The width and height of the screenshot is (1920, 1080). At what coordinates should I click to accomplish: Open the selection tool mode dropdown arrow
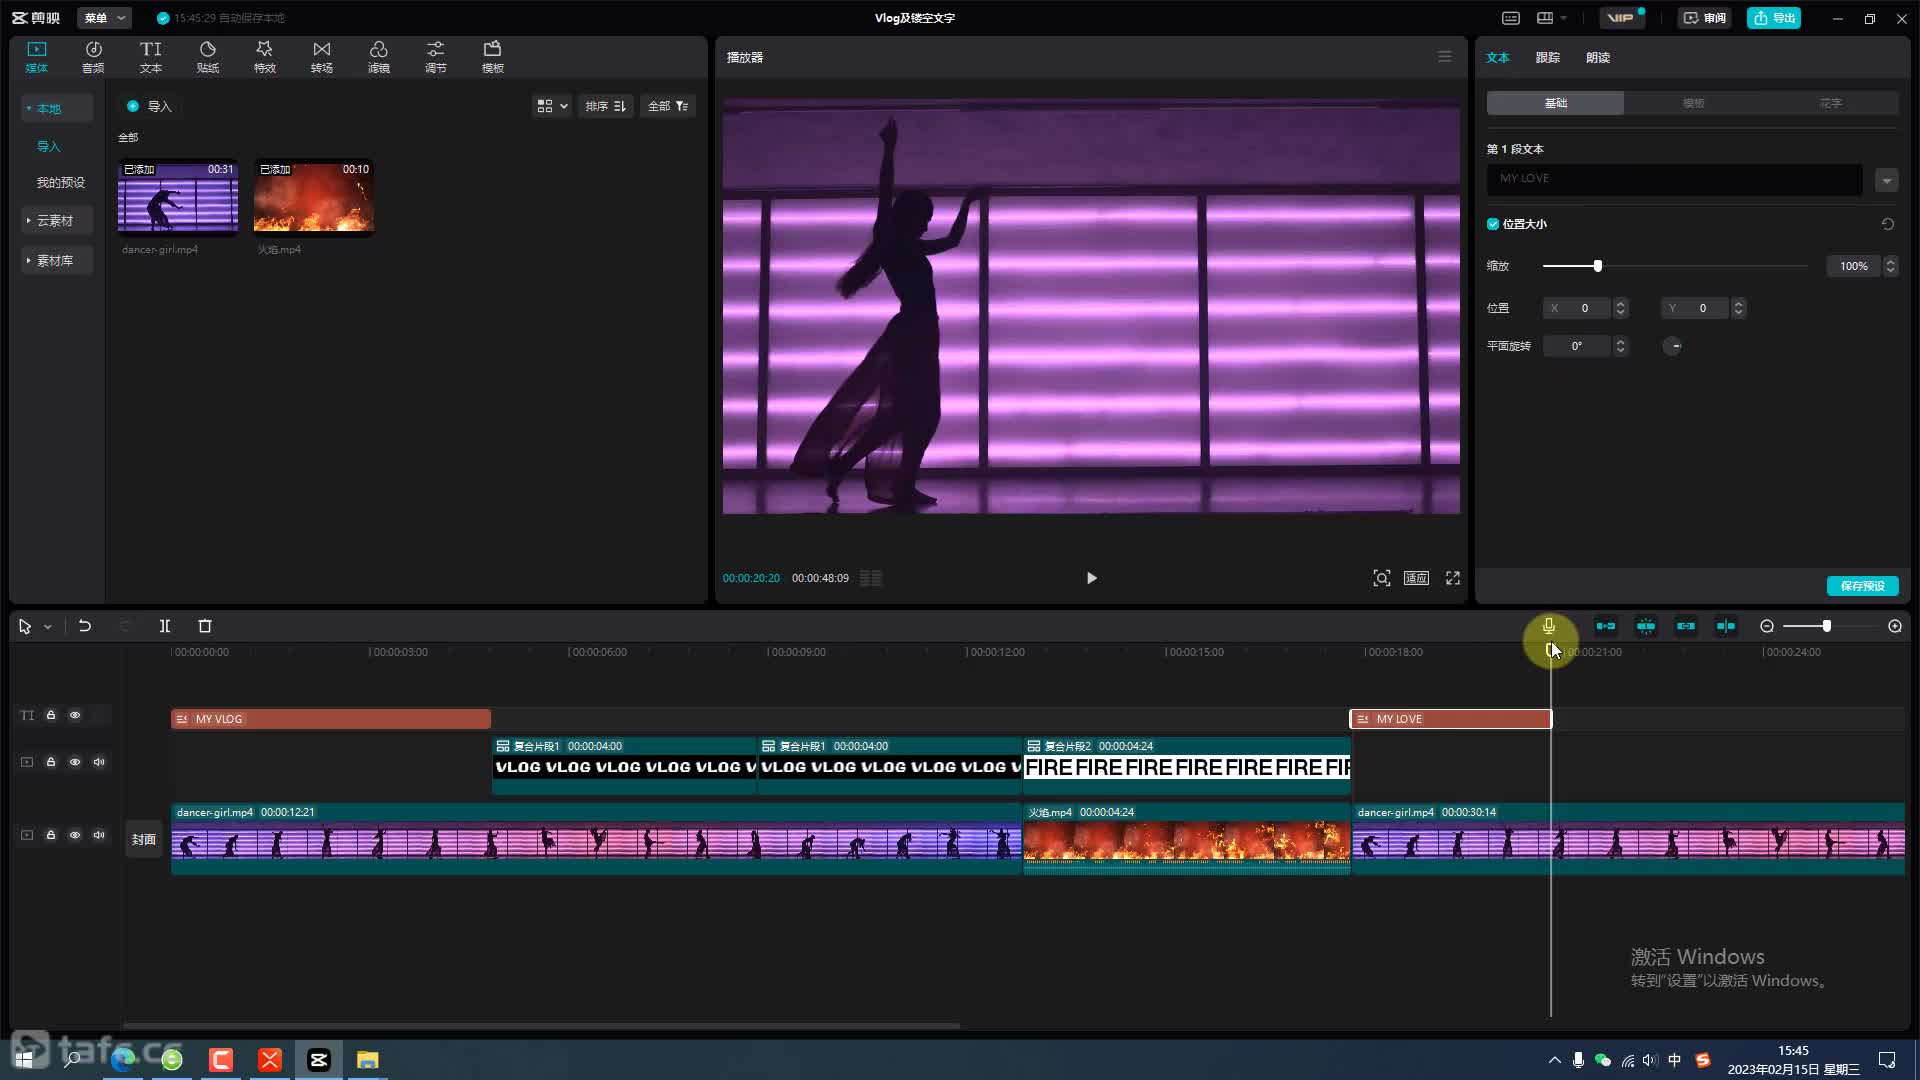click(47, 627)
